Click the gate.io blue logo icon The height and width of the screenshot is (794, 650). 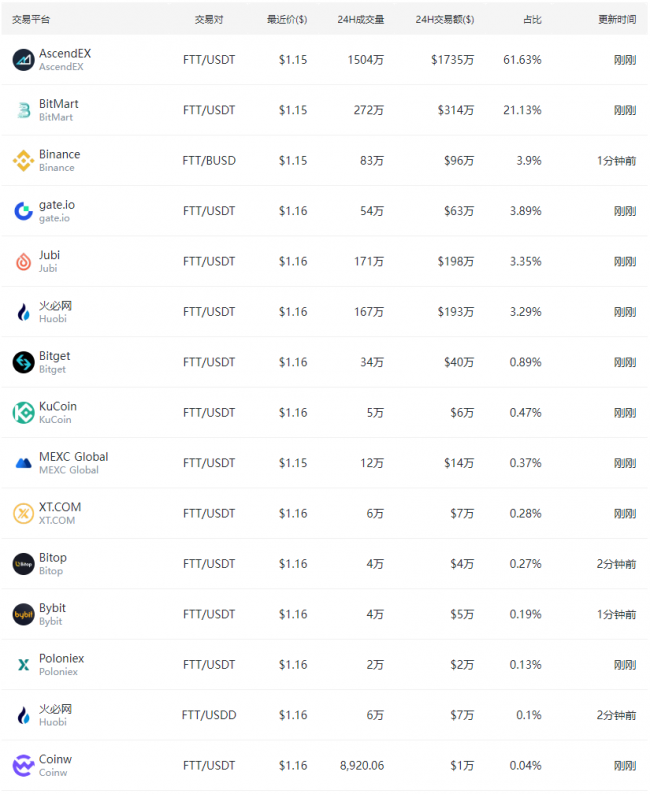(x=23, y=211)
